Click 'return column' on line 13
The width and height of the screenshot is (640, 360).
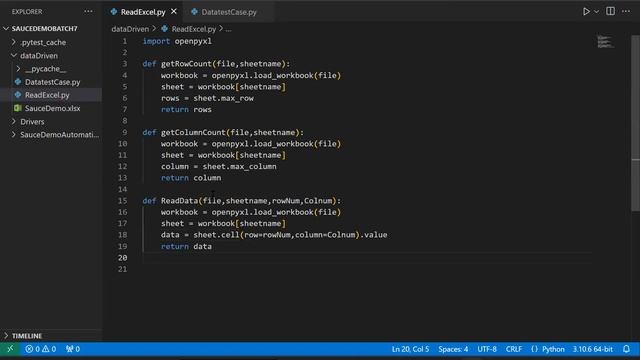pyautogui.click(x=191, y=178)
